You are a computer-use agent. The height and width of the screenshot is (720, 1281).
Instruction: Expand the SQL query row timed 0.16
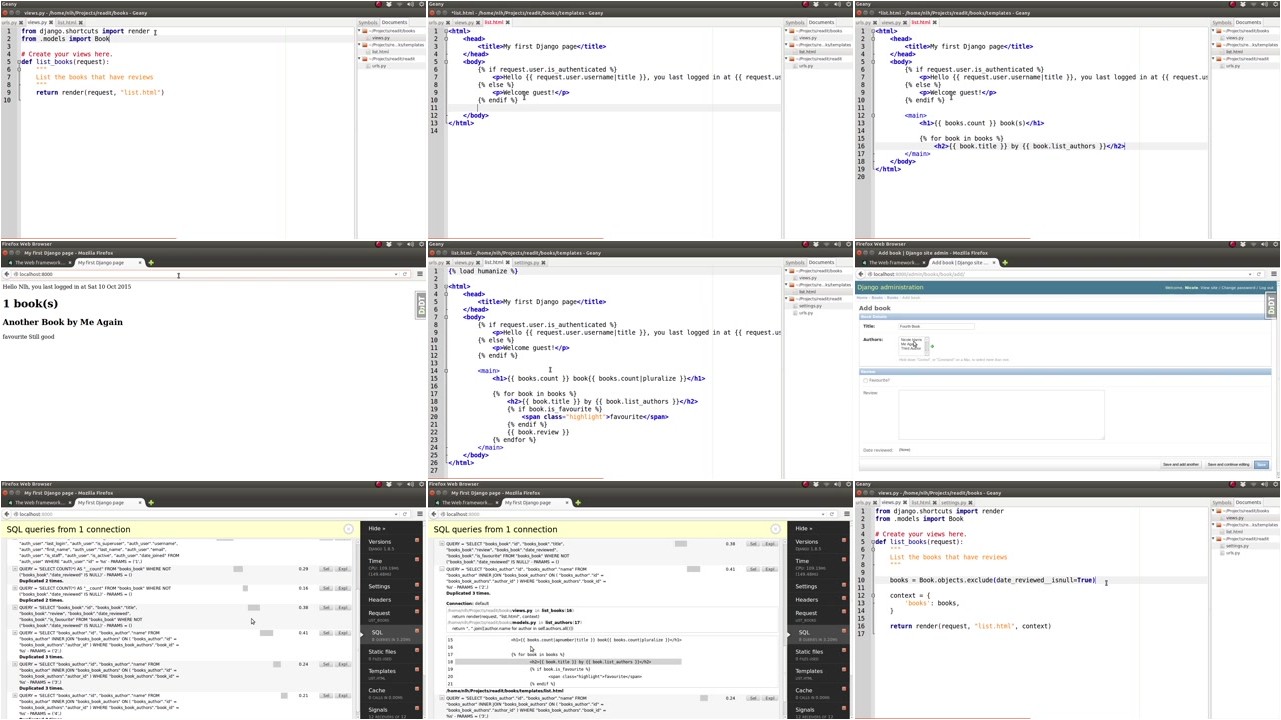(15, 588)
